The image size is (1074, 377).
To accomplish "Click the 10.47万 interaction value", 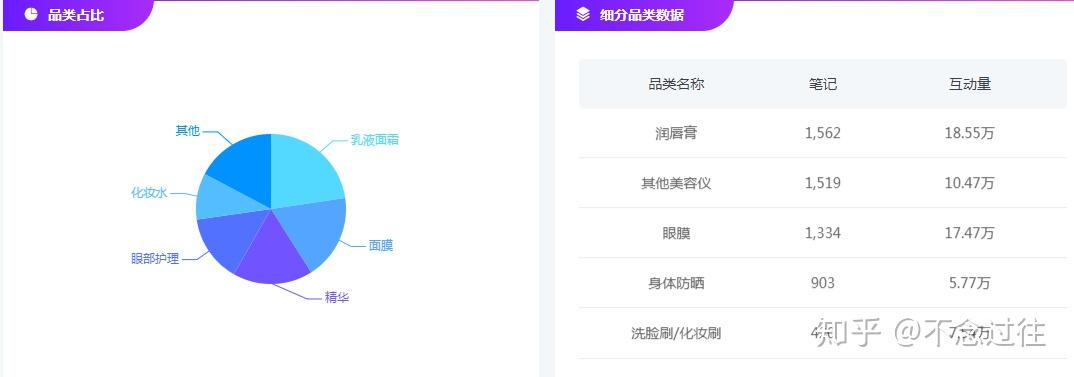I will [969, 183].
